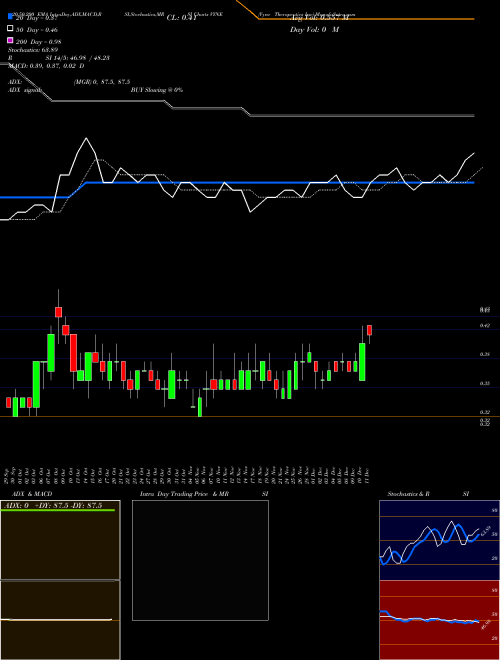This screenshot has height=660, width=500.
Task: Select the '50 Day = 0.46' legend text
Action: (37, 30)
